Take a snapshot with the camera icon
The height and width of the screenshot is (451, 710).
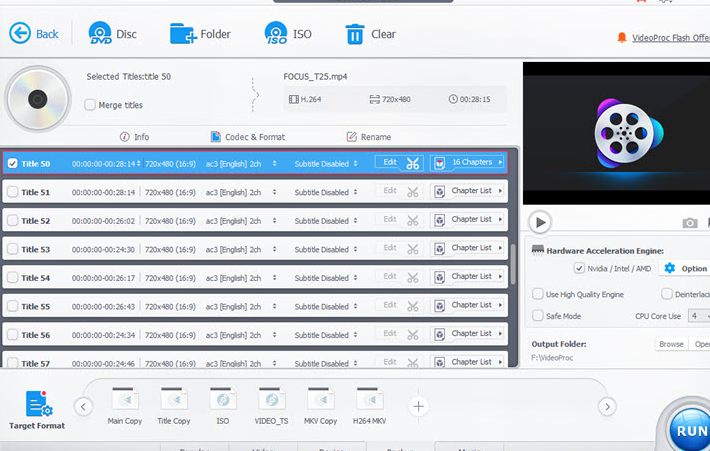tap(690, 223)
